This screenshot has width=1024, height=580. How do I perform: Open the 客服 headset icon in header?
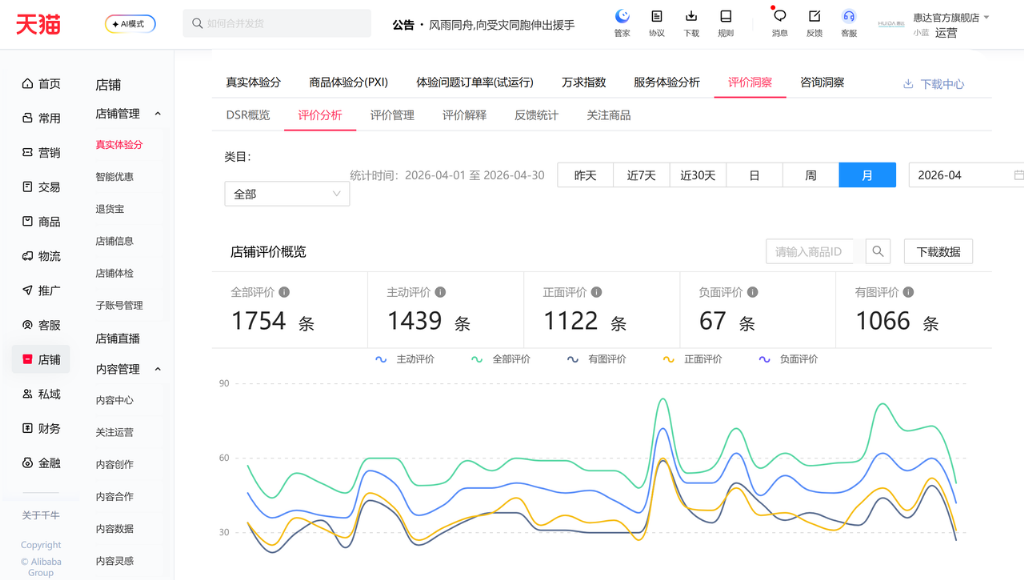849,23
